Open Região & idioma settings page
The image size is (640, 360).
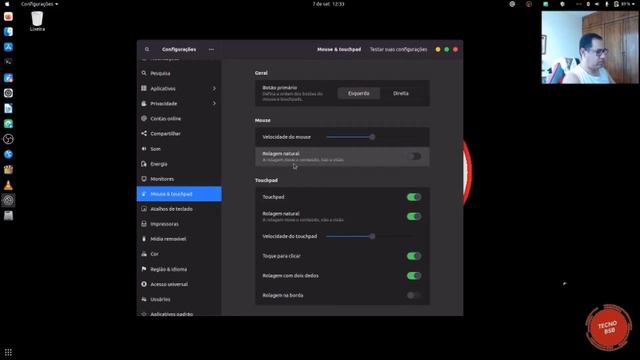(179, 269)
